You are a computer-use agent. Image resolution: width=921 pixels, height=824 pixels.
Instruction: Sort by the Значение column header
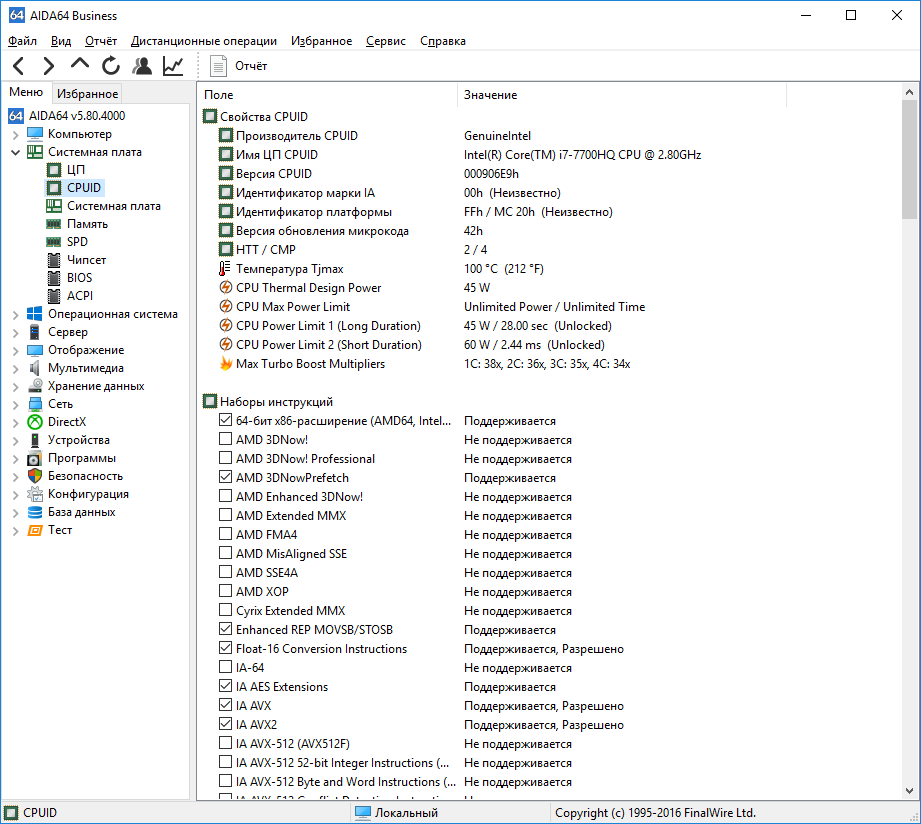(621, 95)
